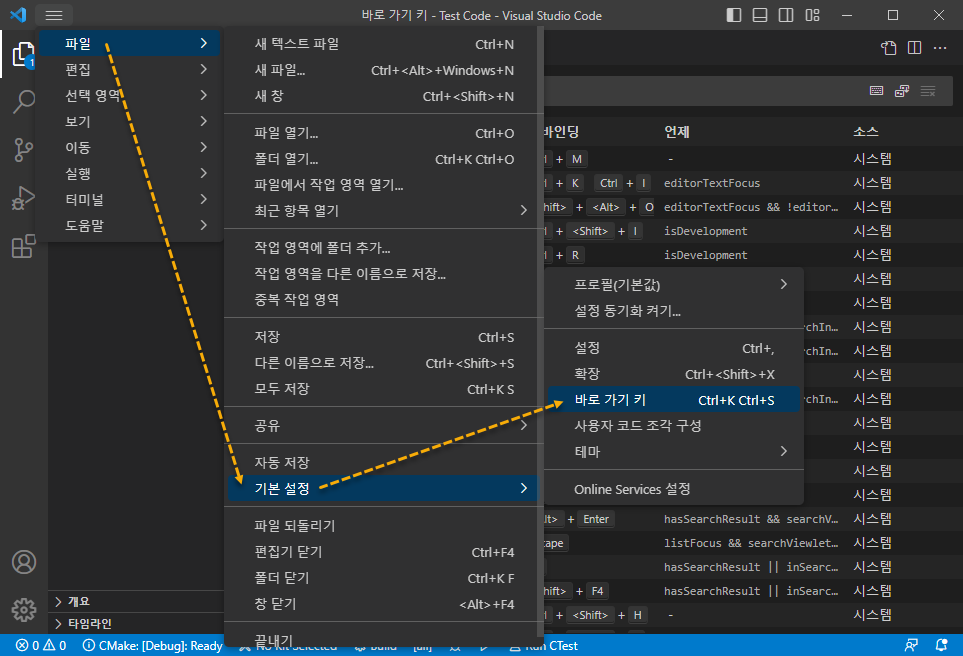Open the editor More Actions ellipsis

(x=940, y=48)
